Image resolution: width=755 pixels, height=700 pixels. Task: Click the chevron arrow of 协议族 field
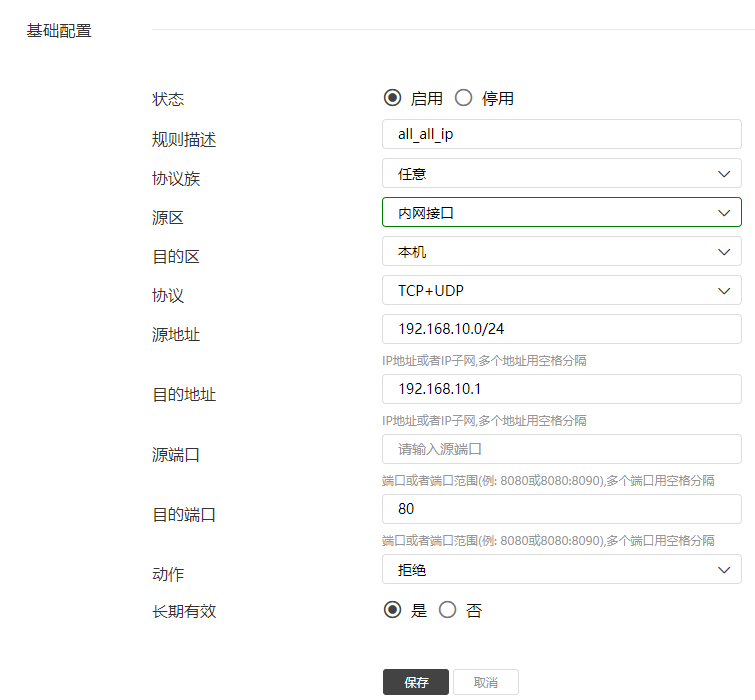[724, 173]
